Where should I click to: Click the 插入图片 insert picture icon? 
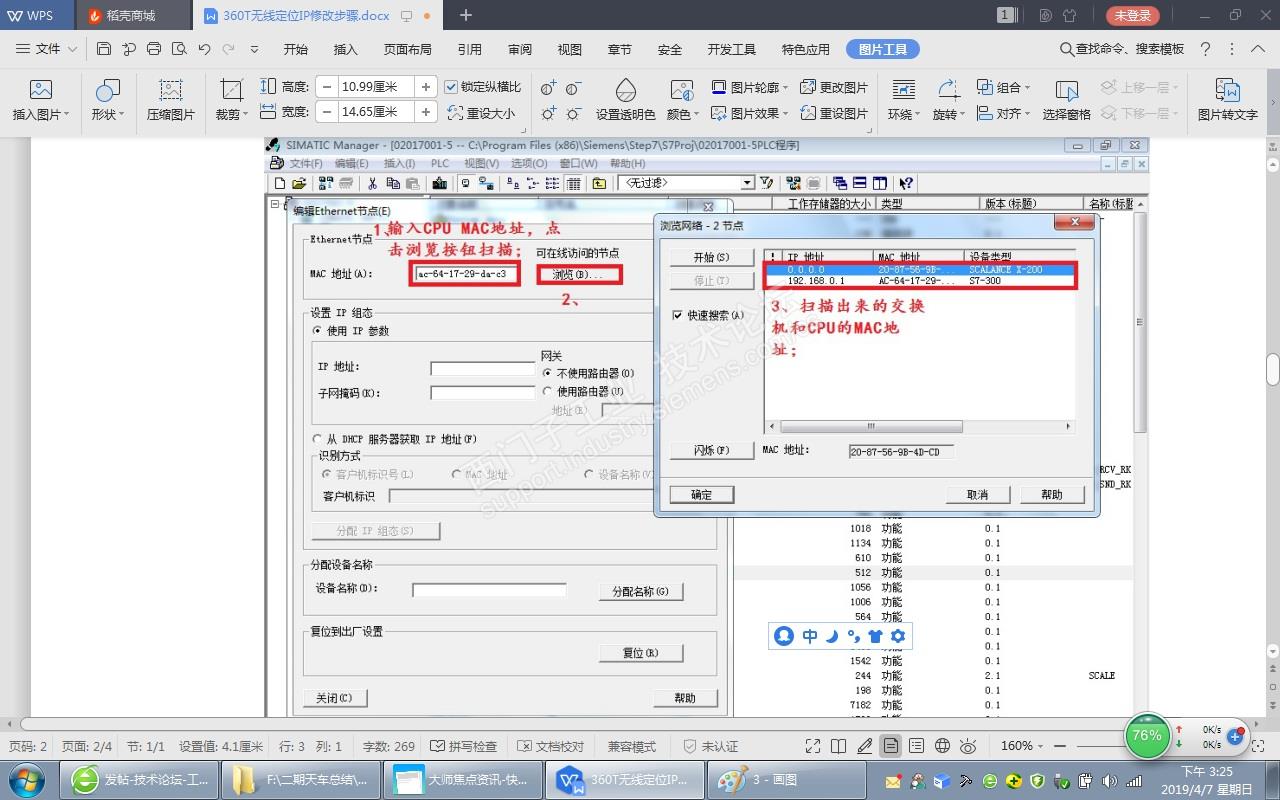click(x=41, y=101)
